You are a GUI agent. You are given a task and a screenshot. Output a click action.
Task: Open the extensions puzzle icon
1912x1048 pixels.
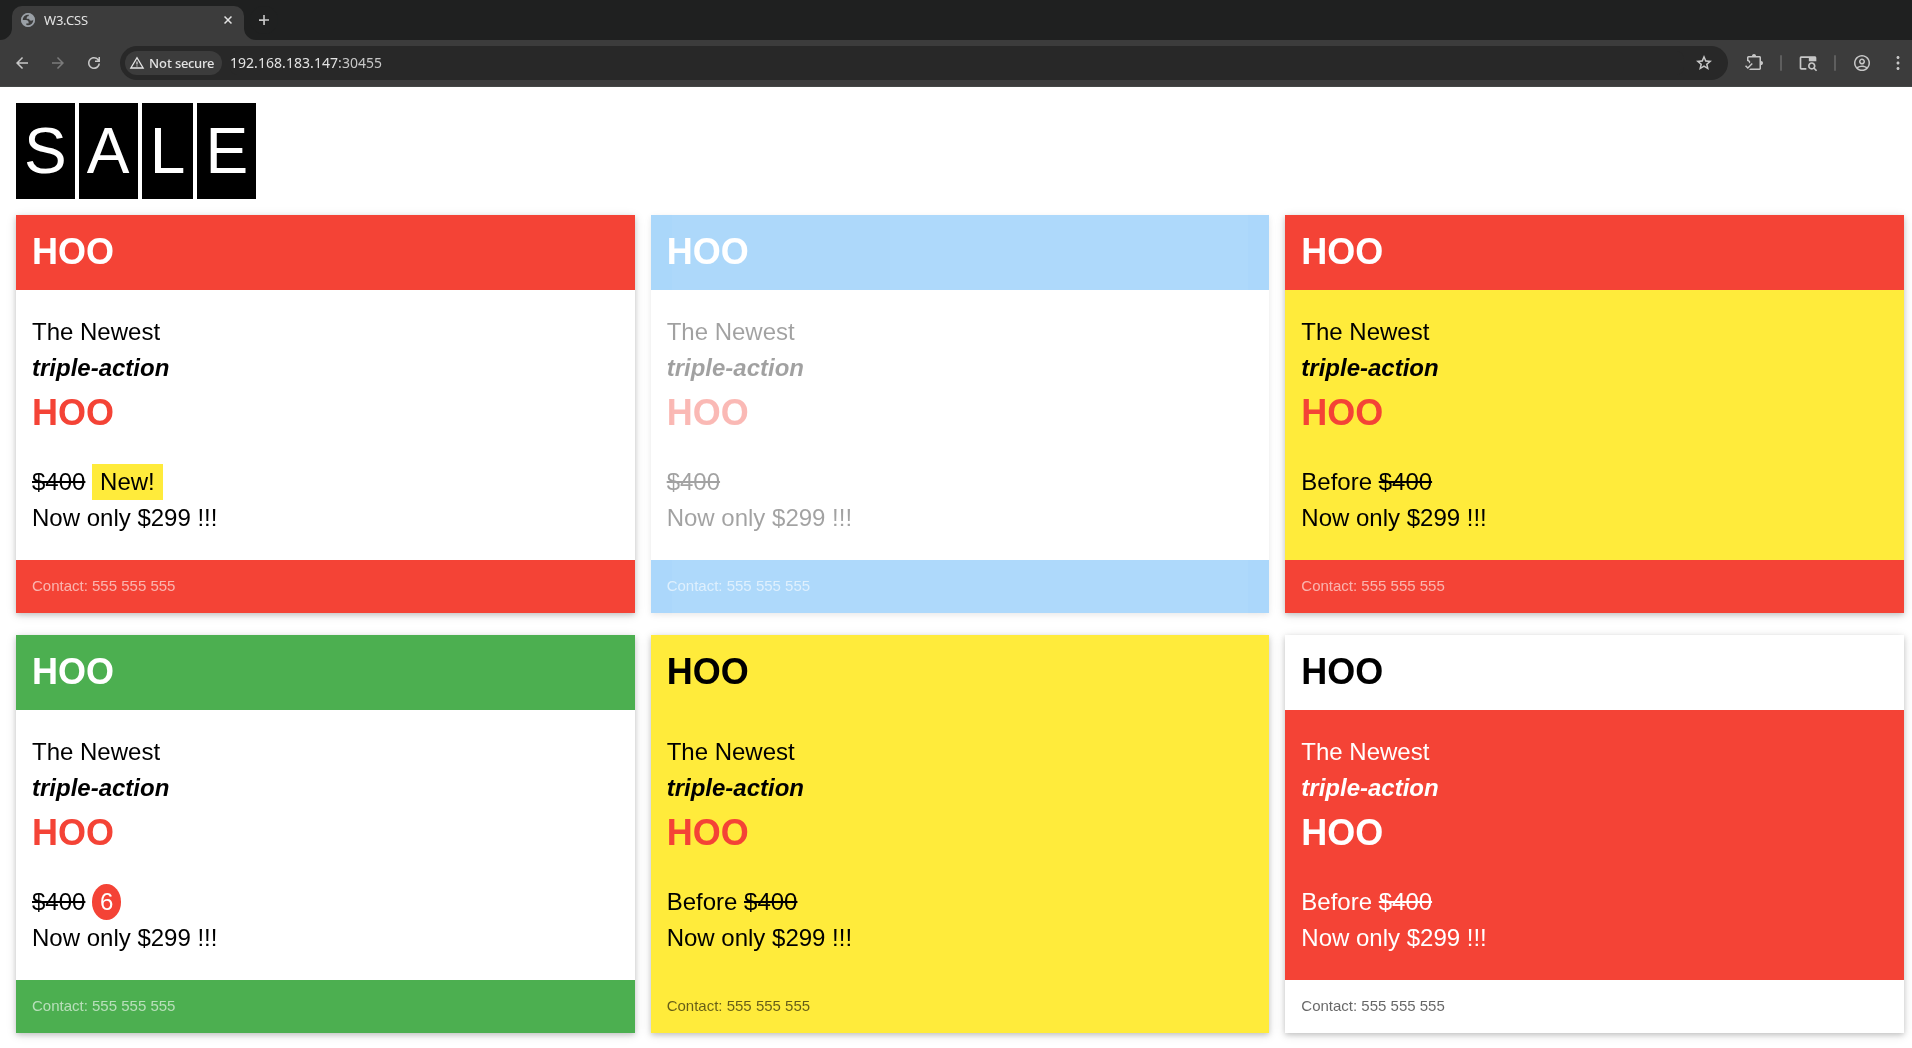point(1754,63)
